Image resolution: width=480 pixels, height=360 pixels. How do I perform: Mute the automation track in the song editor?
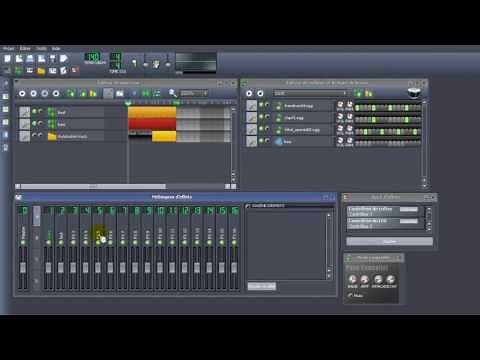tap(34, 135)
